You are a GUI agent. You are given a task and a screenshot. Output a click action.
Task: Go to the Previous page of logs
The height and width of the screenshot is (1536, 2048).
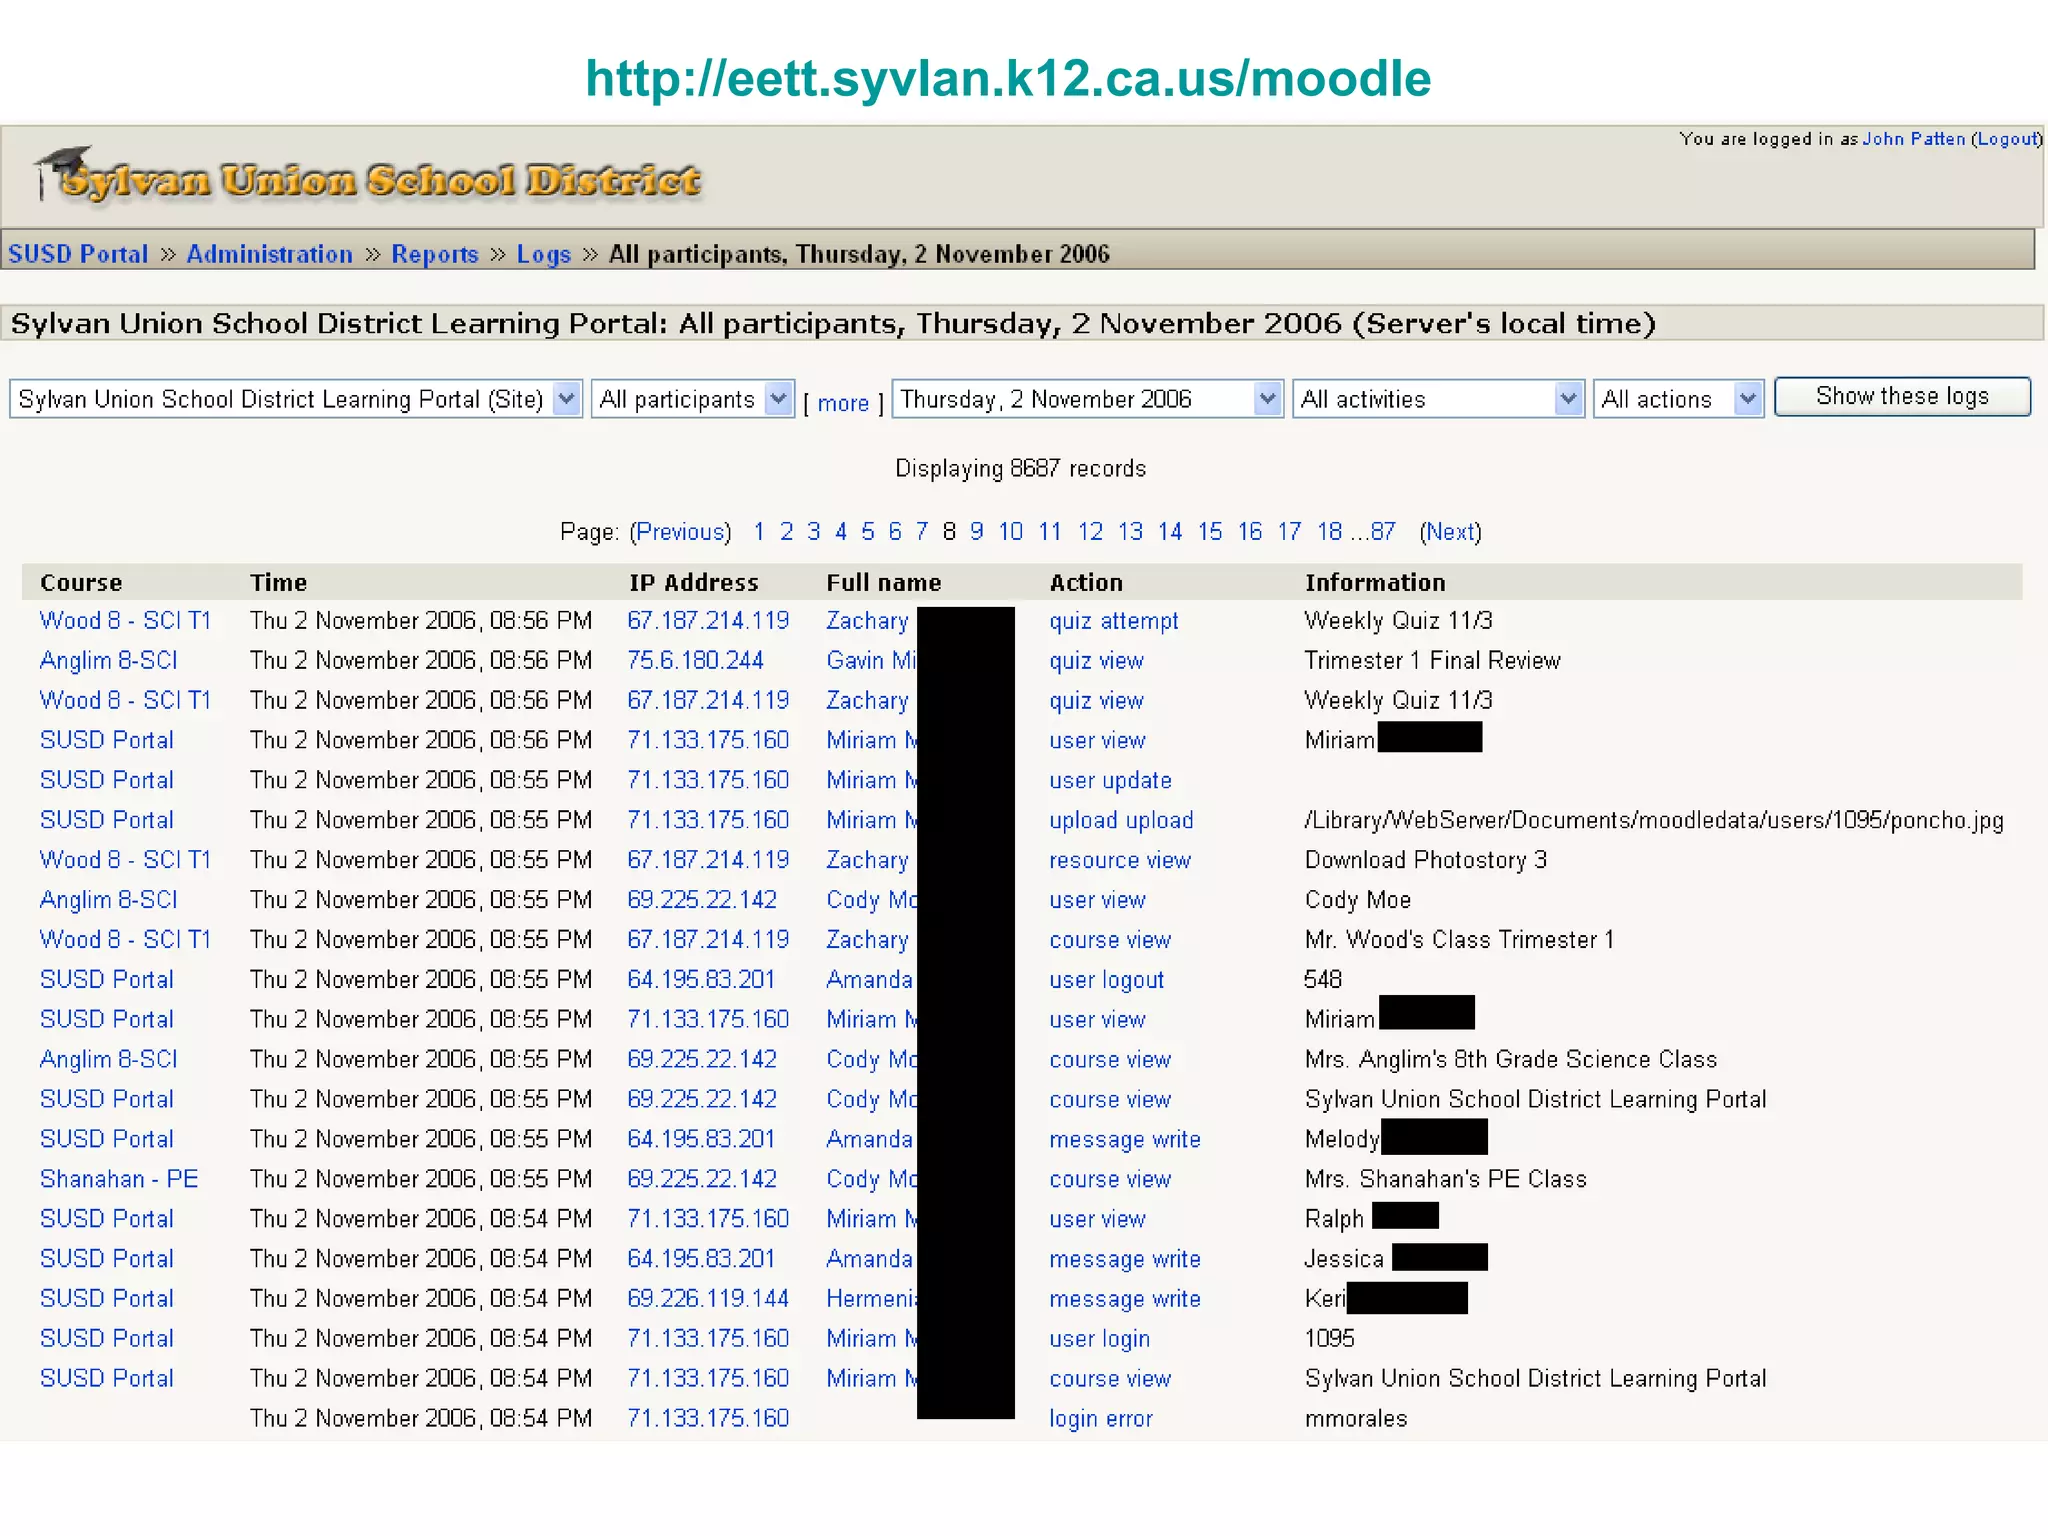681,531
